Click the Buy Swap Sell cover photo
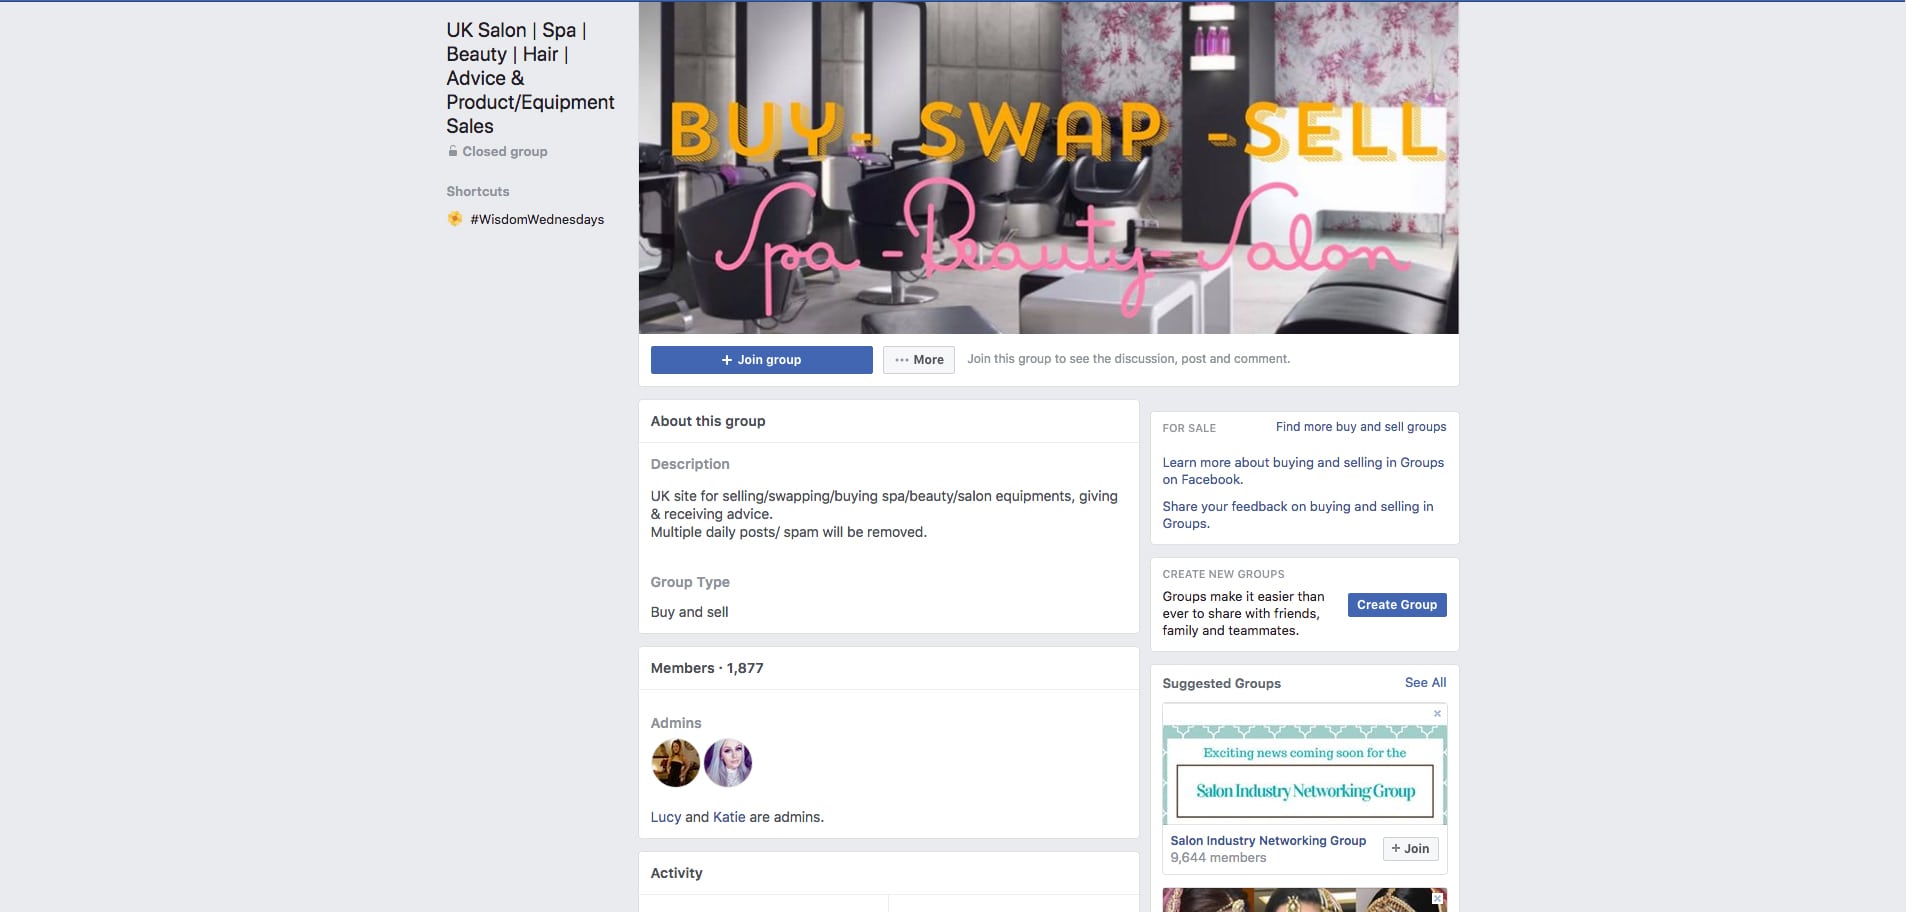Screen dimensions: 1906x912 coord(1049,167)
